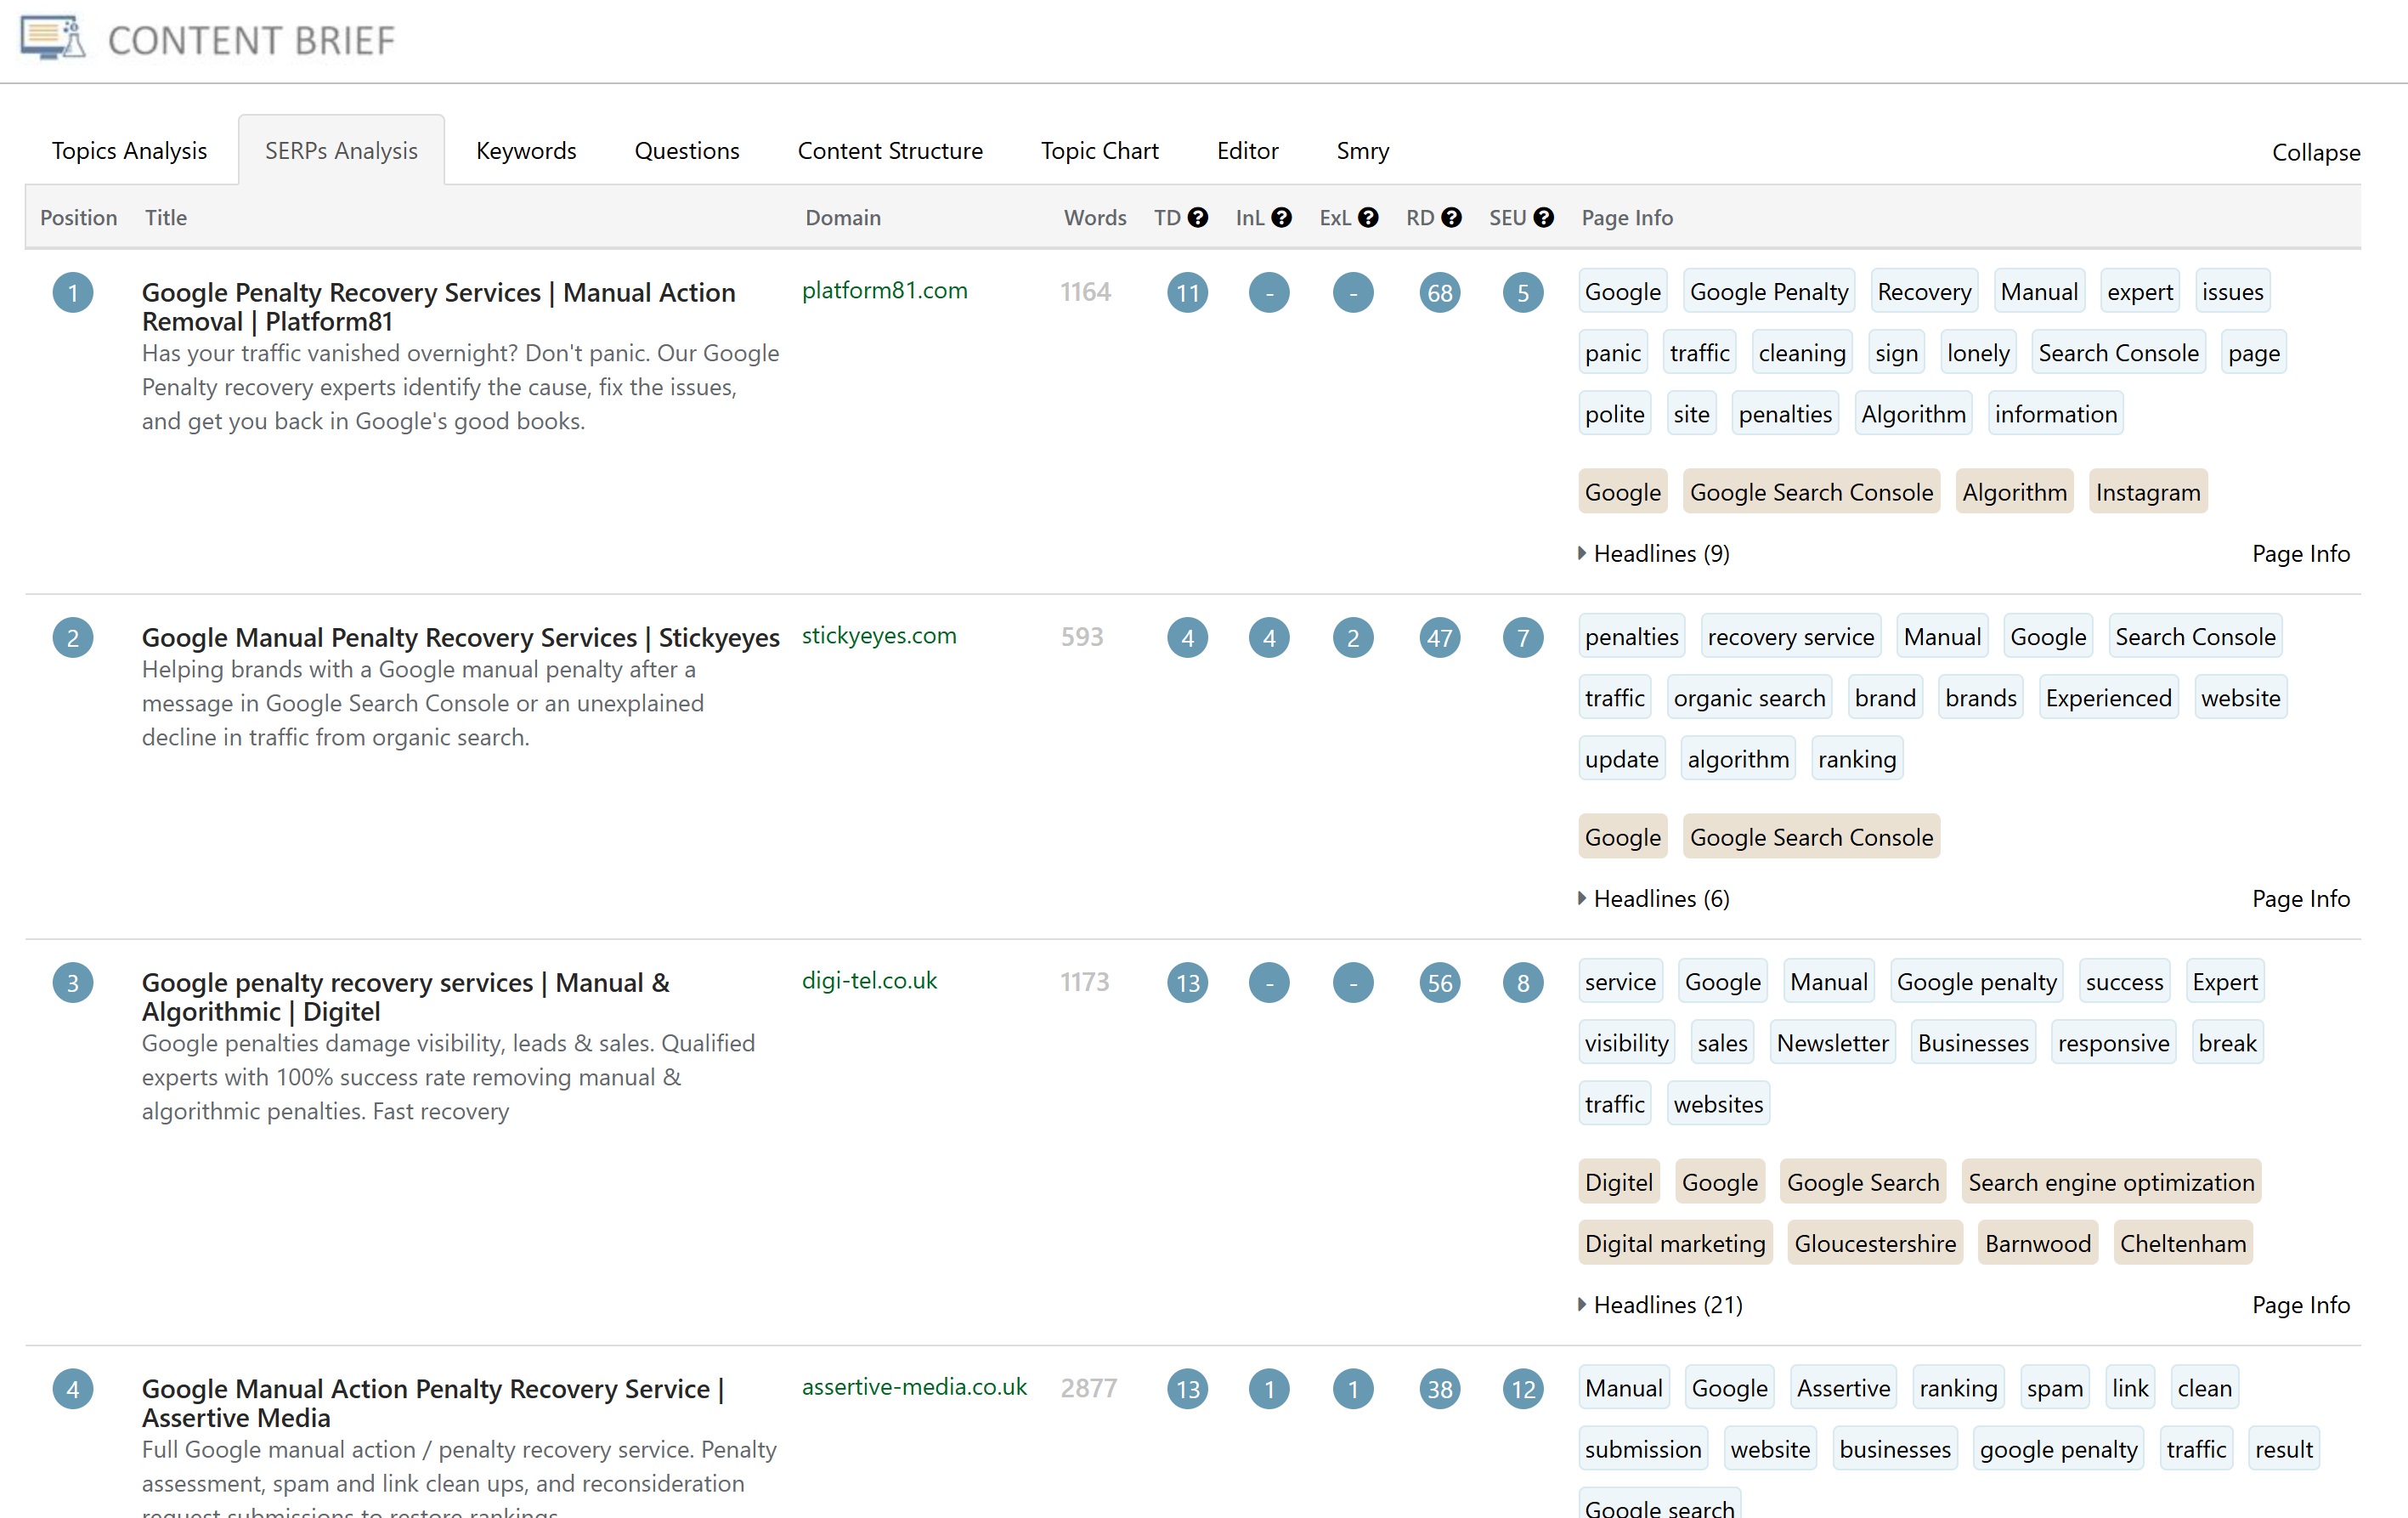Viewport: 2408px width, 1518px height.
Task: Open the Questions tab
Action: tap(687, 151)
